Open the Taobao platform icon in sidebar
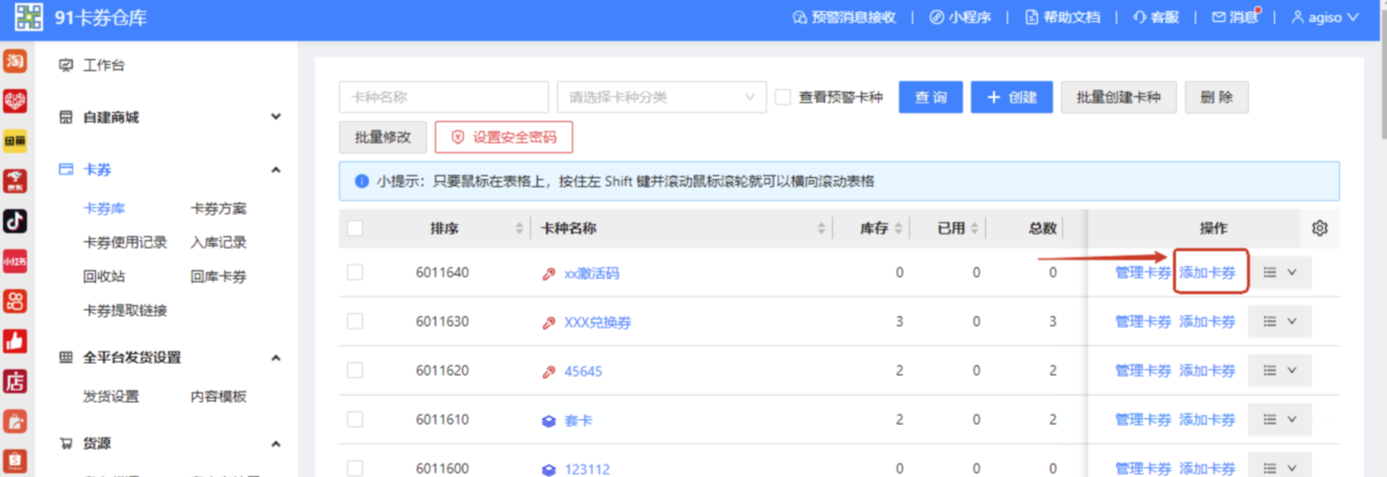Screen dimensions: 1387x477 (15, 62)
